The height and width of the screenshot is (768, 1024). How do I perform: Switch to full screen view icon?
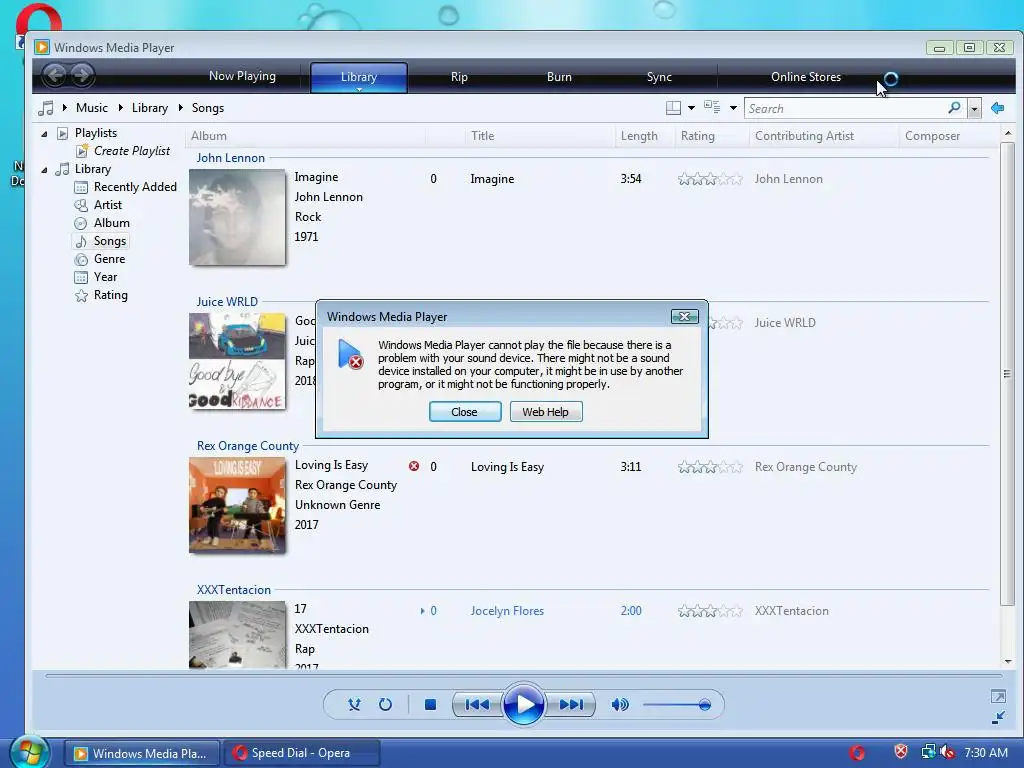[x=998, y=696]
